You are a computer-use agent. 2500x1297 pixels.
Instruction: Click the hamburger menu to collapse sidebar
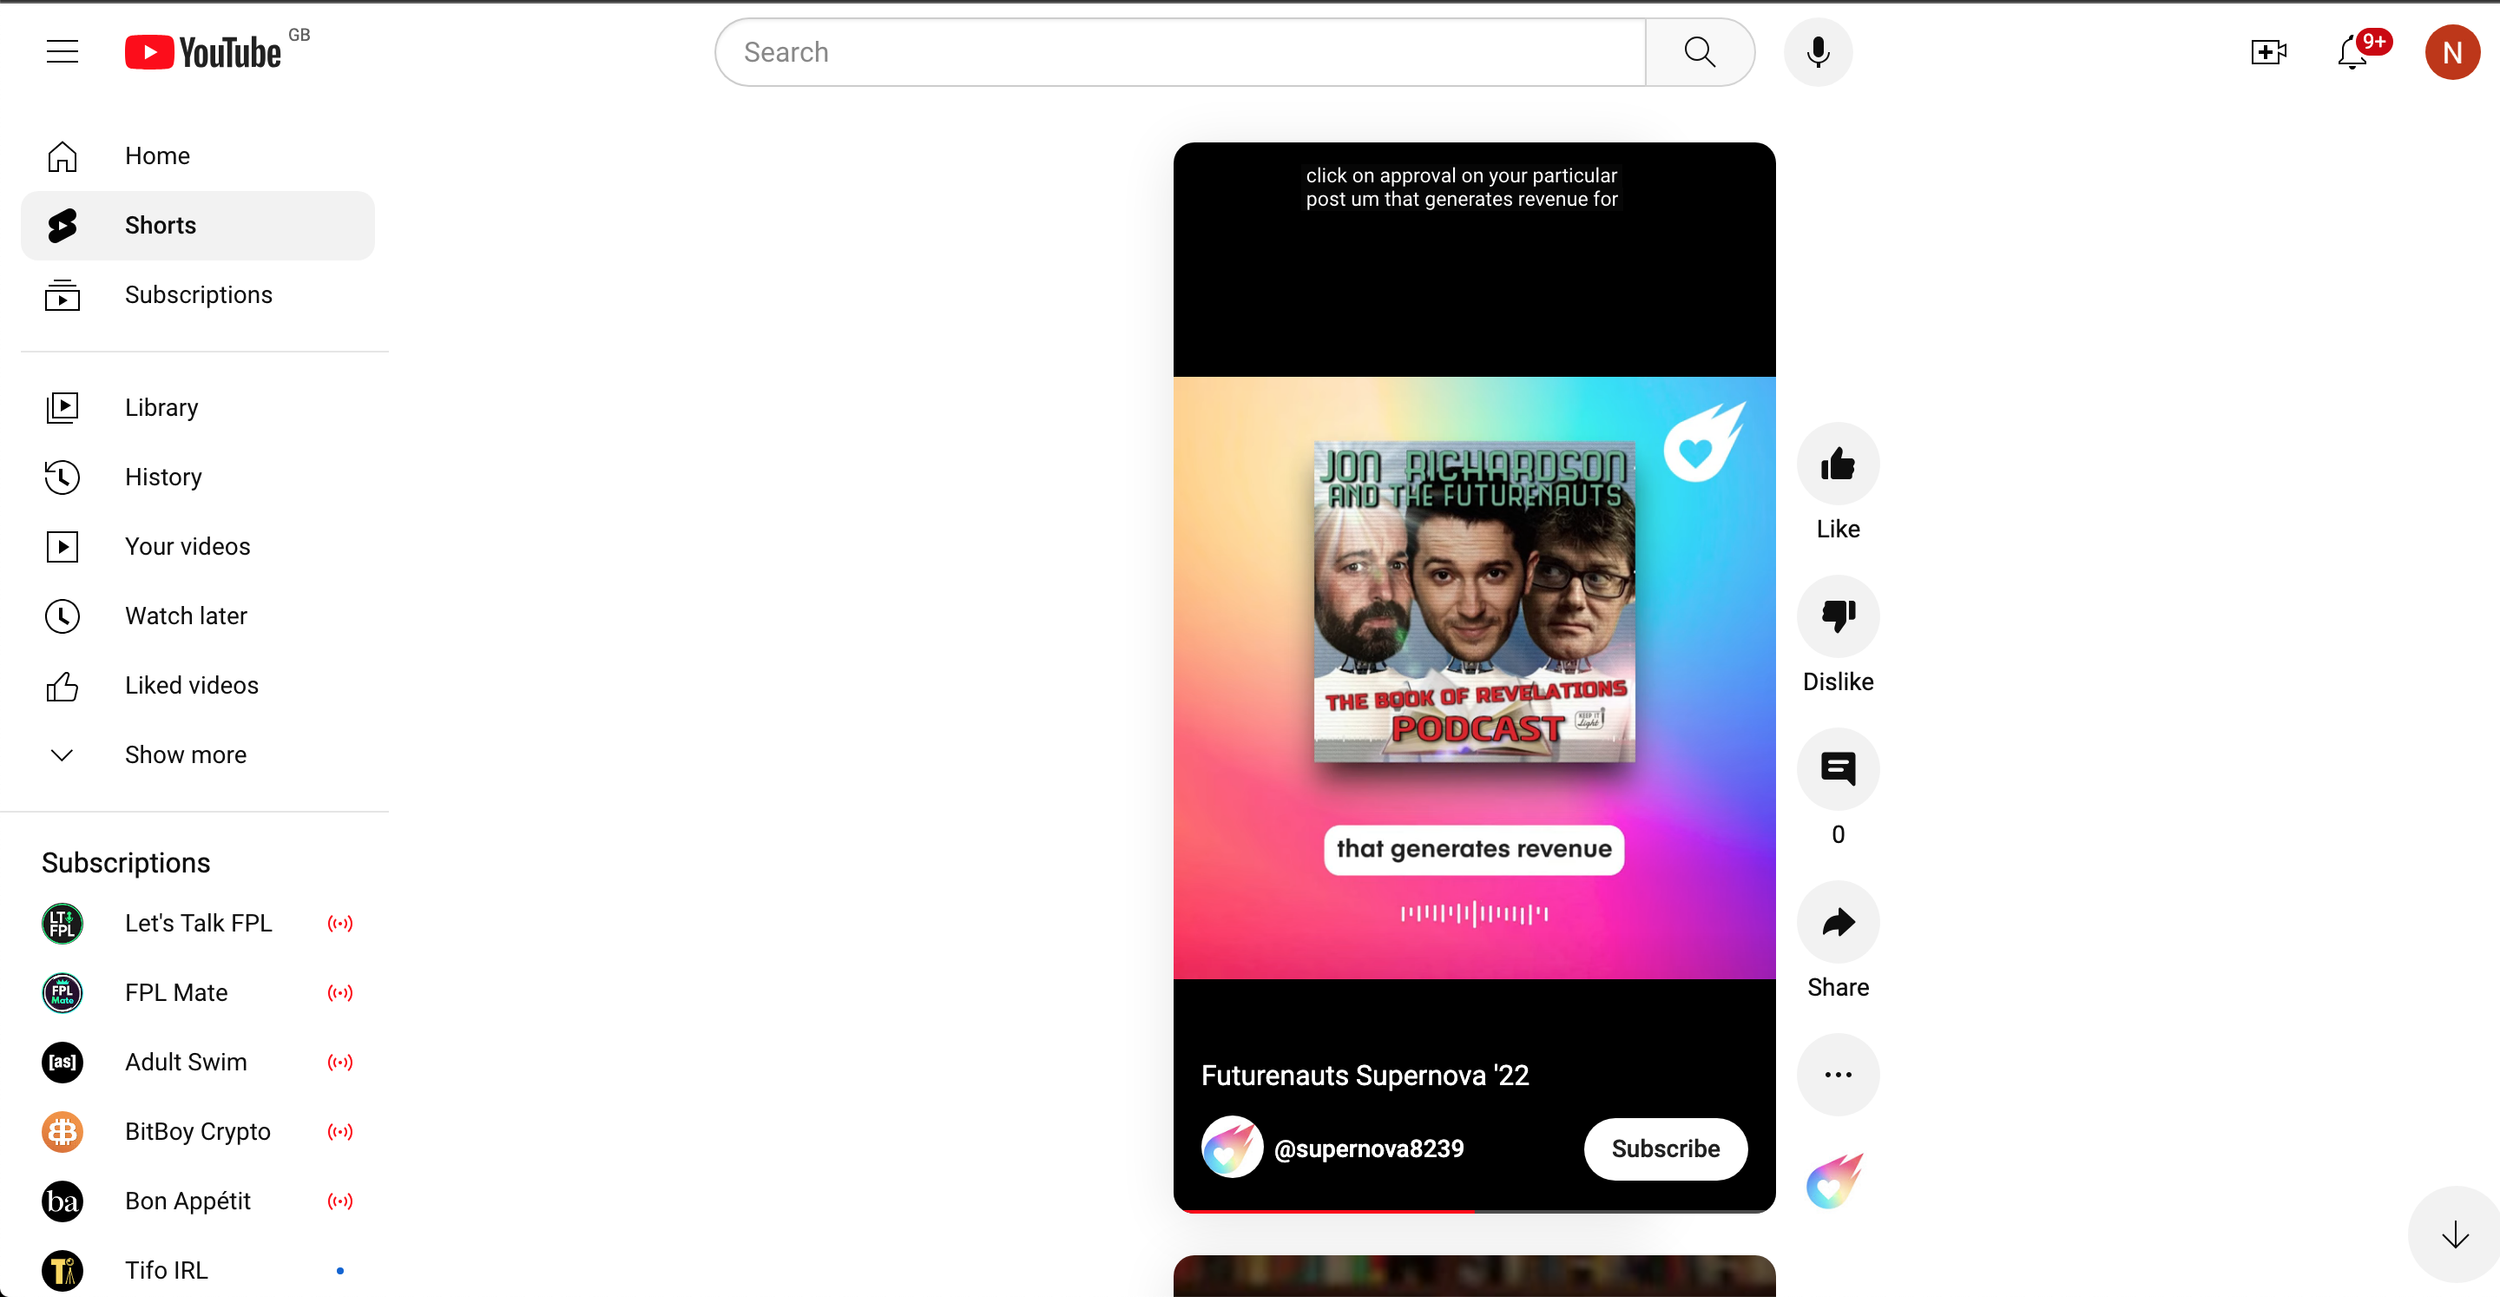tap(61, 51)
